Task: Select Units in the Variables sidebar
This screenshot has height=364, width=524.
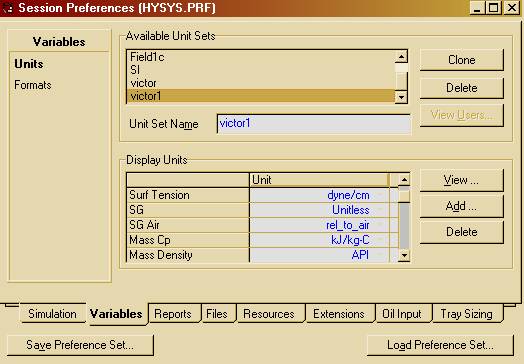Action: [x=29, y=64]
